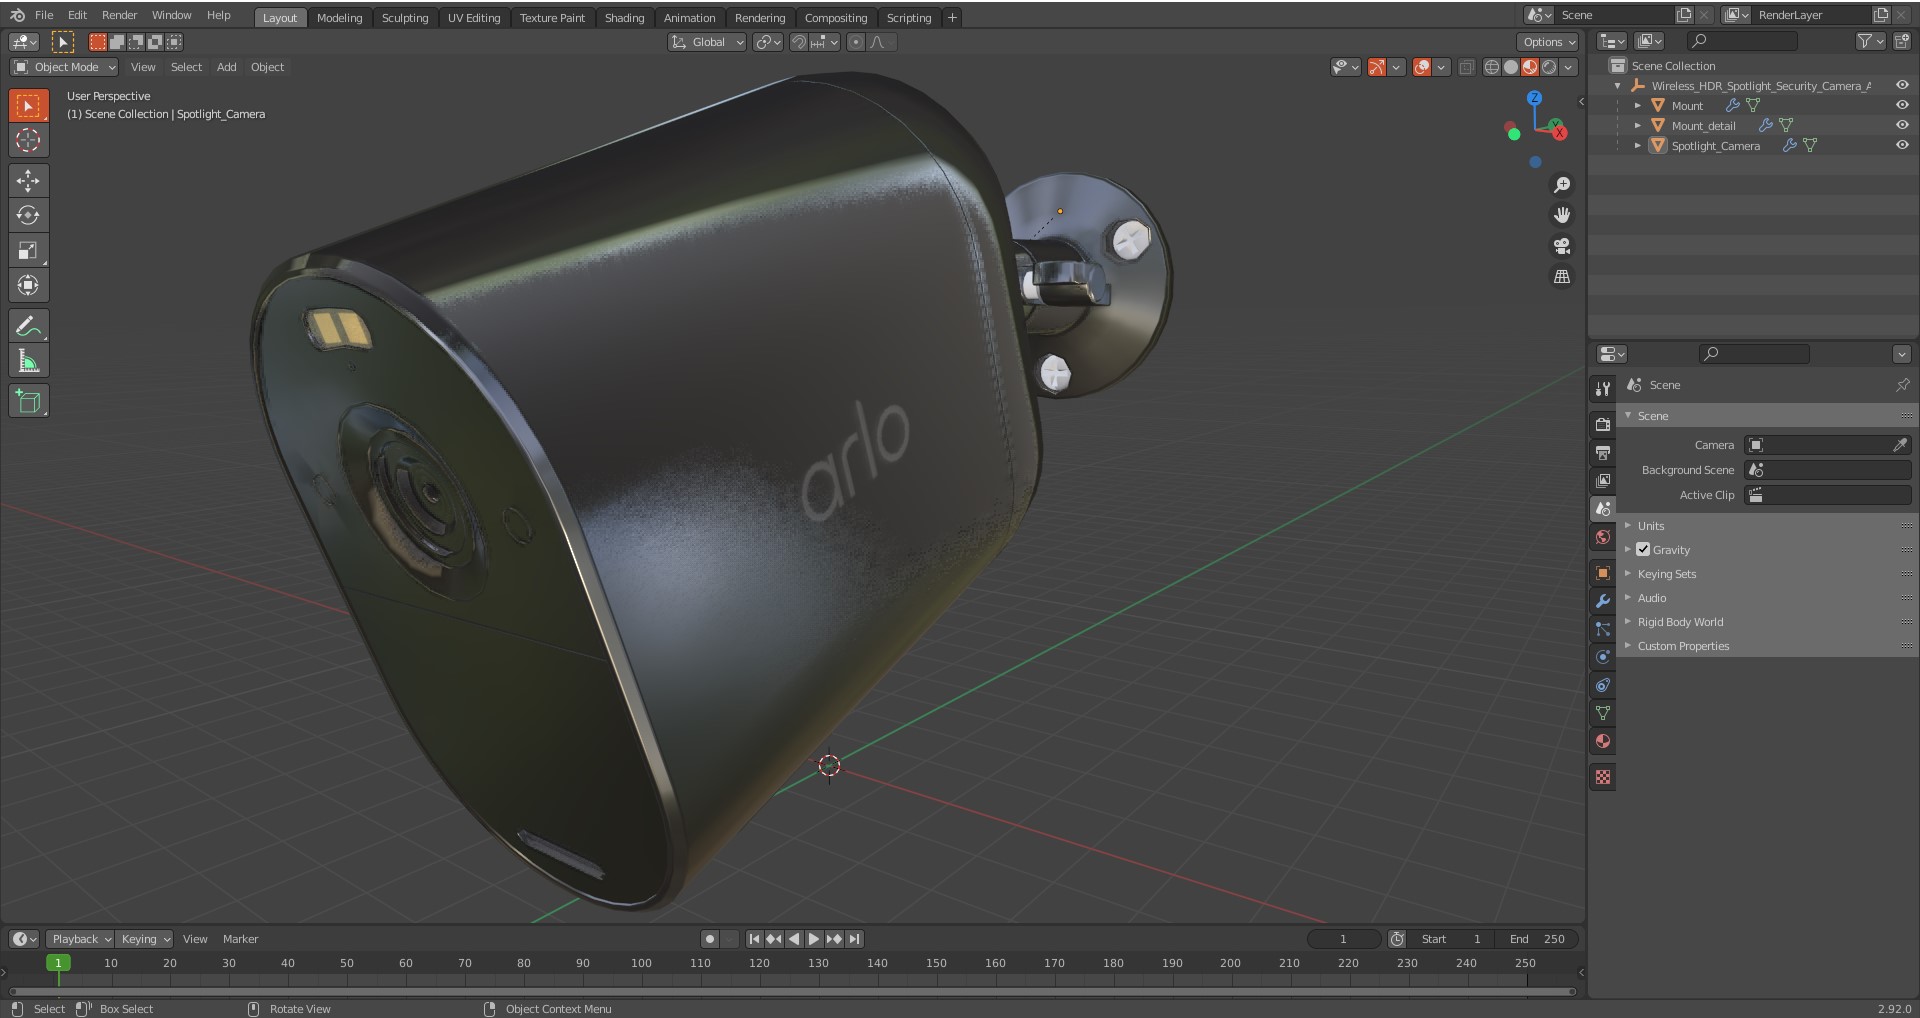1920x1018 pixels.
Task: Click the Z axis on navigation gizmo
Action: click(x=1534, y=98)
